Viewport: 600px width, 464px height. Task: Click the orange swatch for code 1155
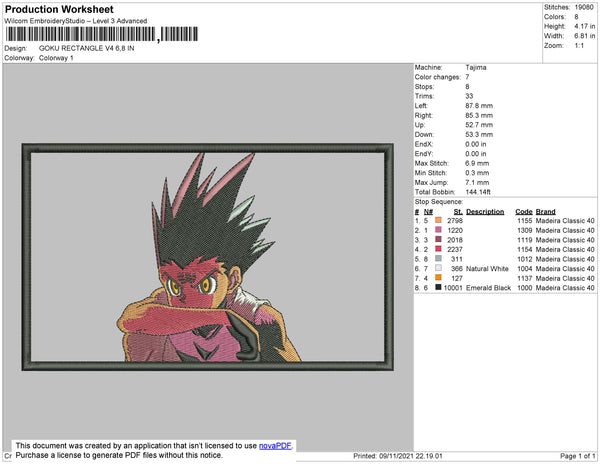[x=438, y=220]
